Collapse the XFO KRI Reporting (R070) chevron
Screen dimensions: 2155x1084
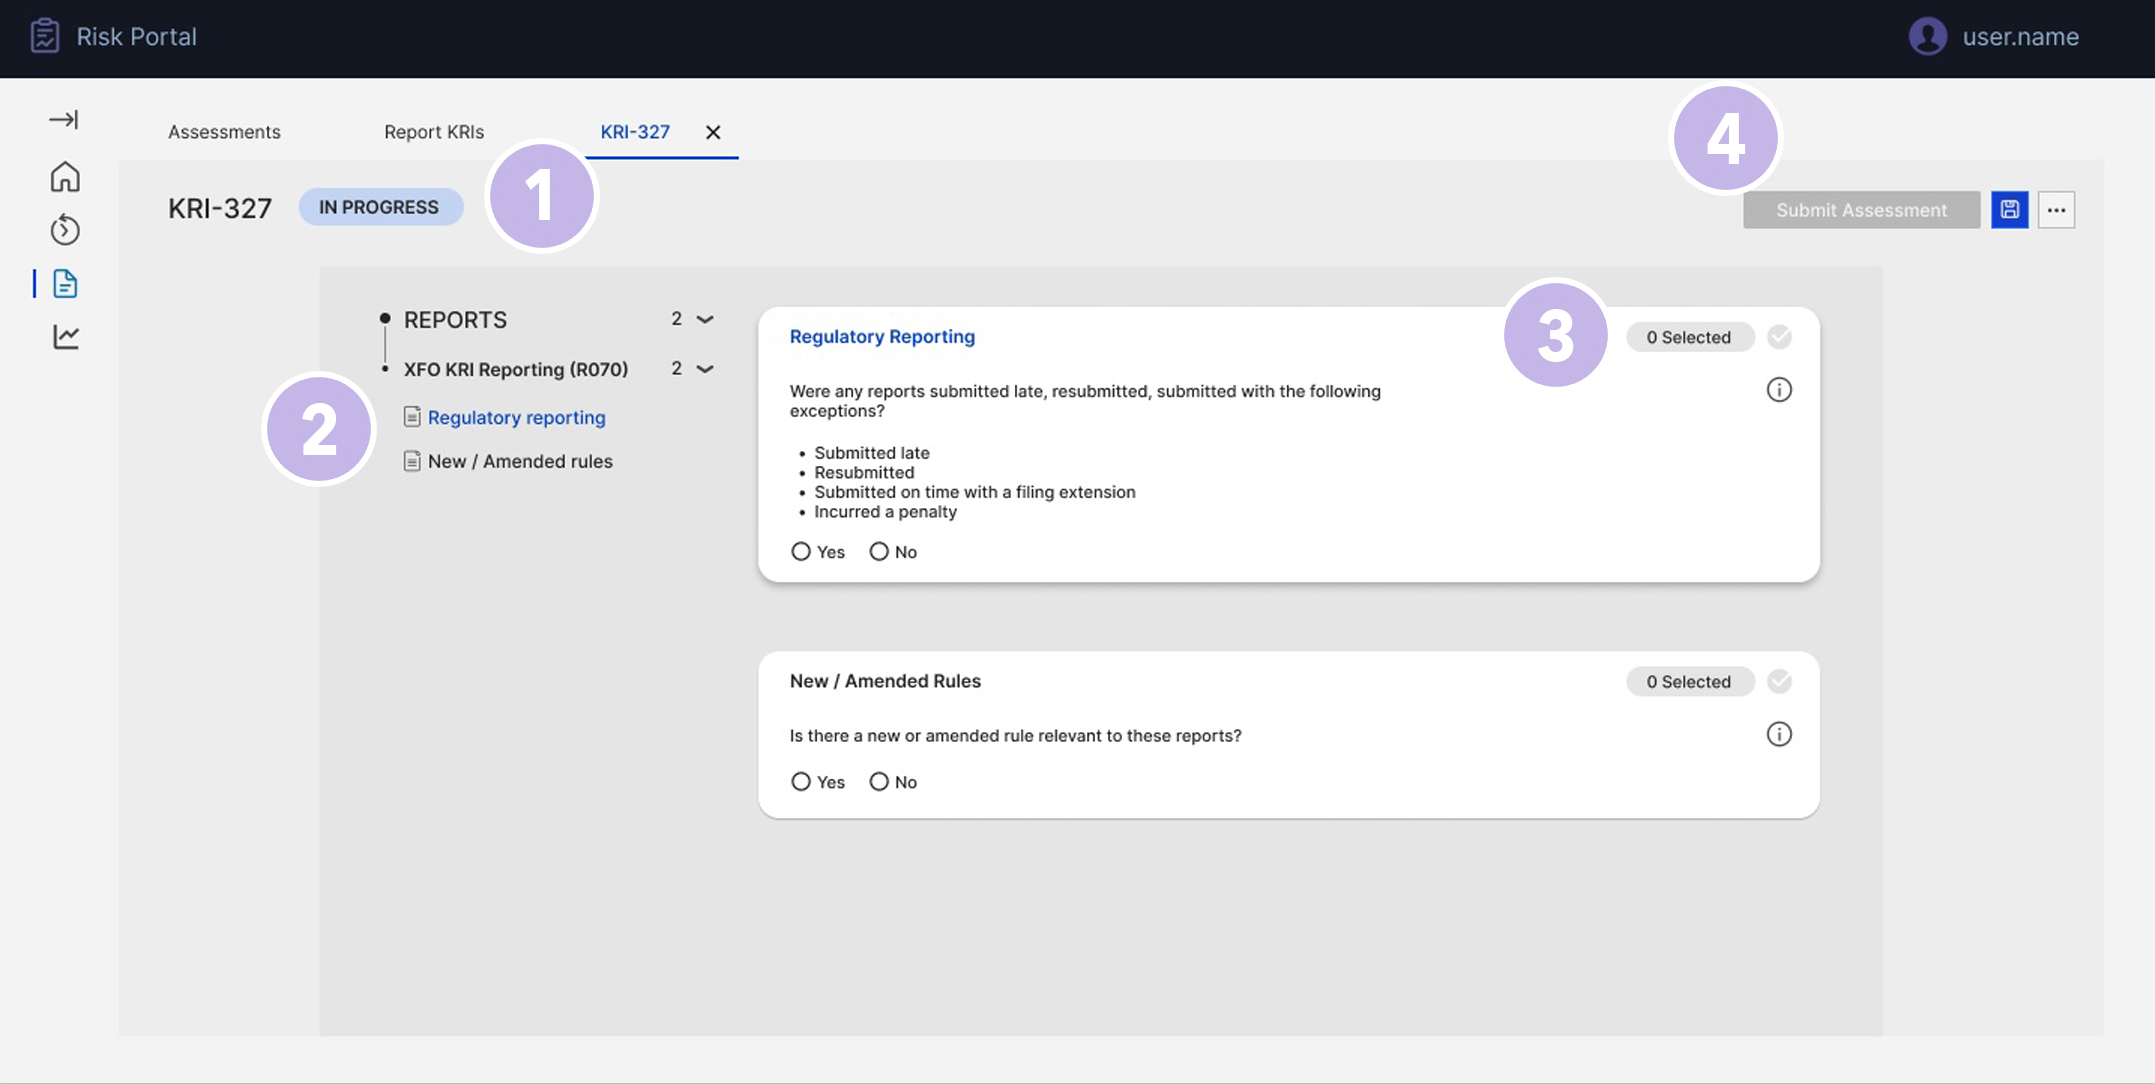coord(705,369)
